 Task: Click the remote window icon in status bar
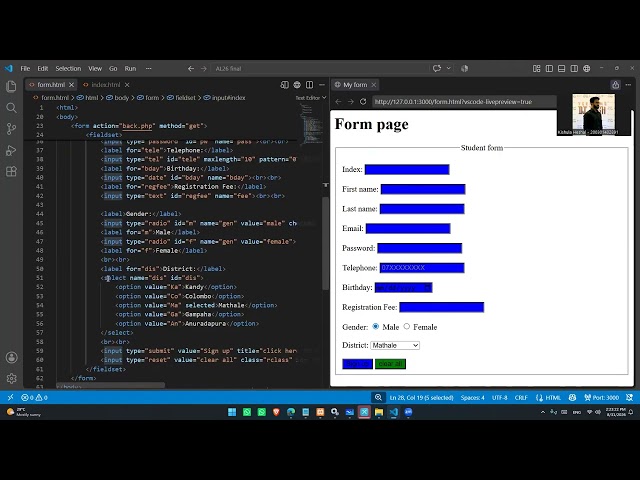(10, 397)
